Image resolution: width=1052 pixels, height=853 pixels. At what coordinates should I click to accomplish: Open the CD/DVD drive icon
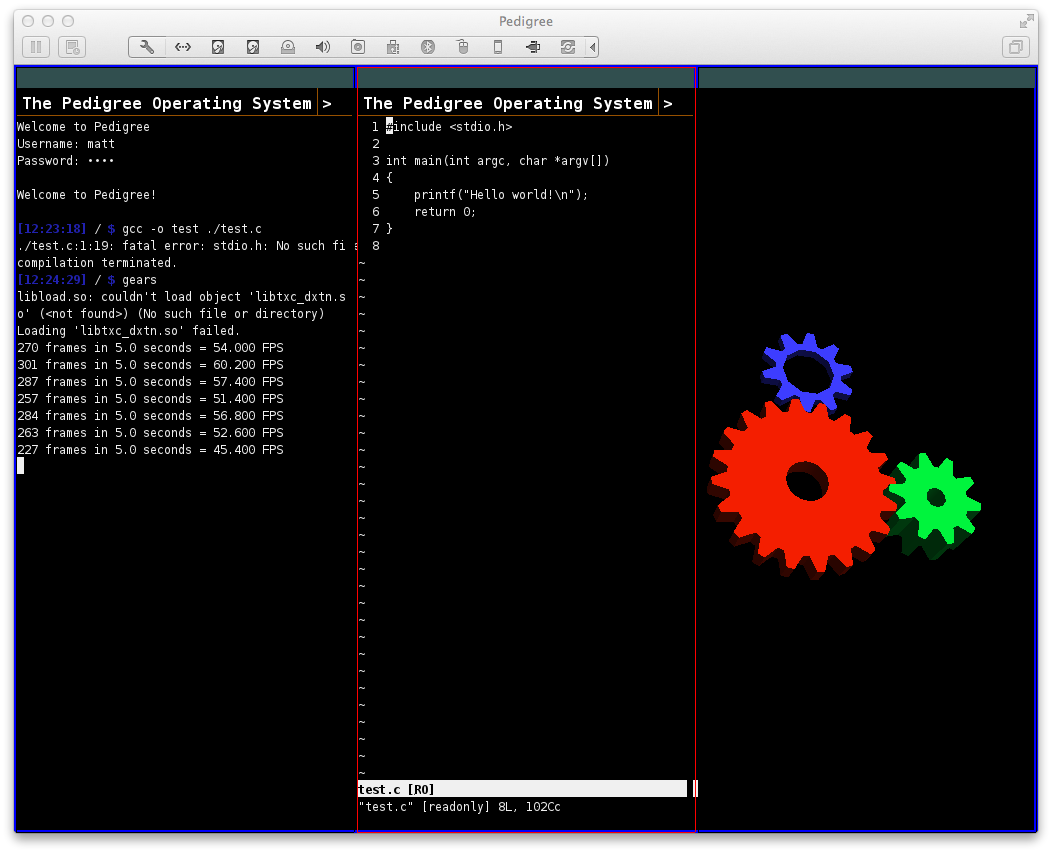(288, 47)
